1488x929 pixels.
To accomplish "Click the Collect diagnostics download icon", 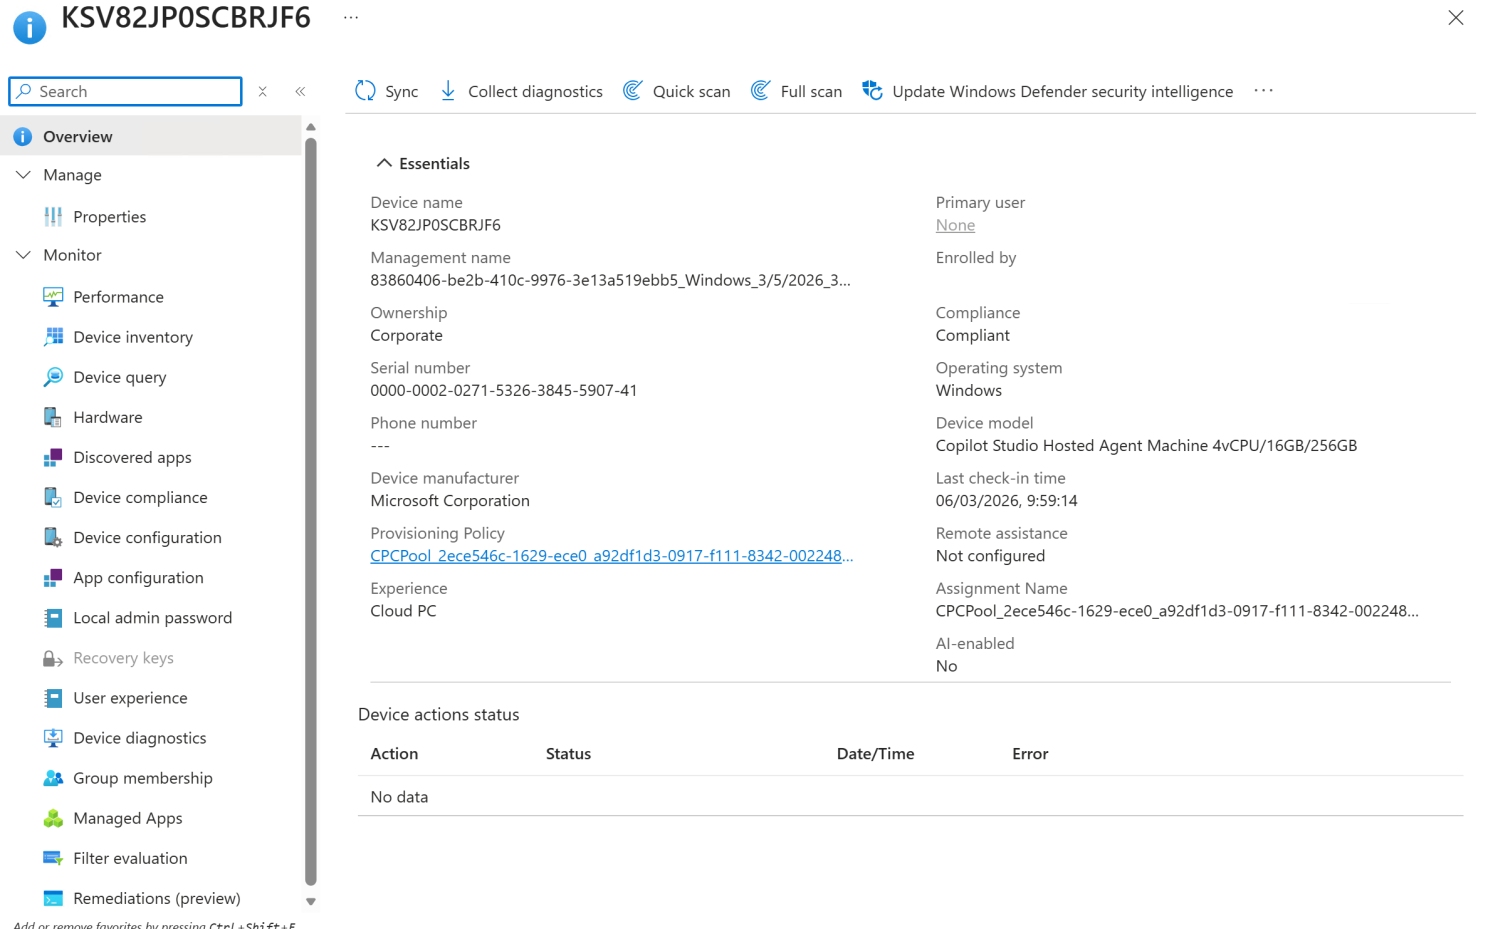I will tap(448, 91).
